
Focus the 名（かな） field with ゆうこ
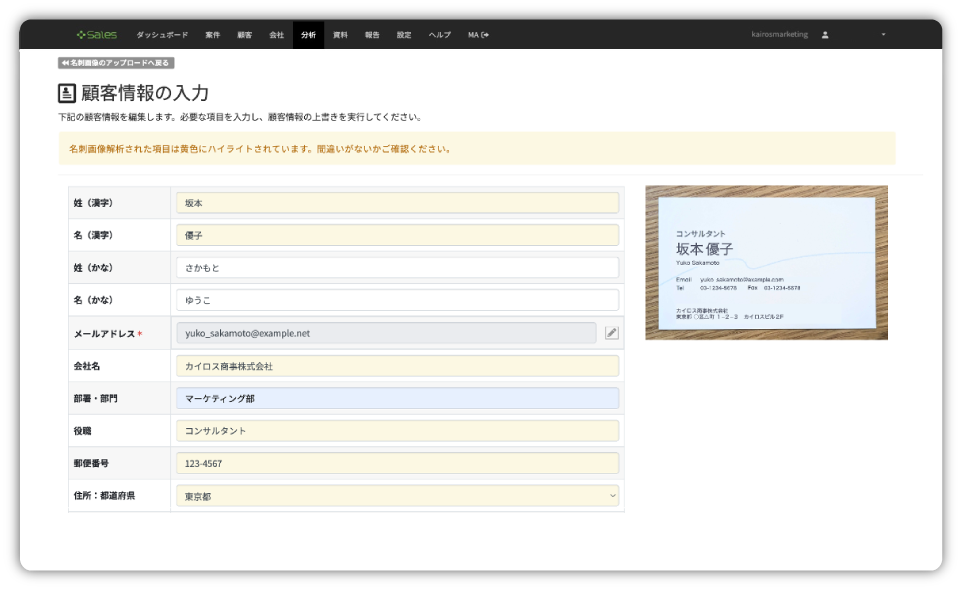coord(397,300)
